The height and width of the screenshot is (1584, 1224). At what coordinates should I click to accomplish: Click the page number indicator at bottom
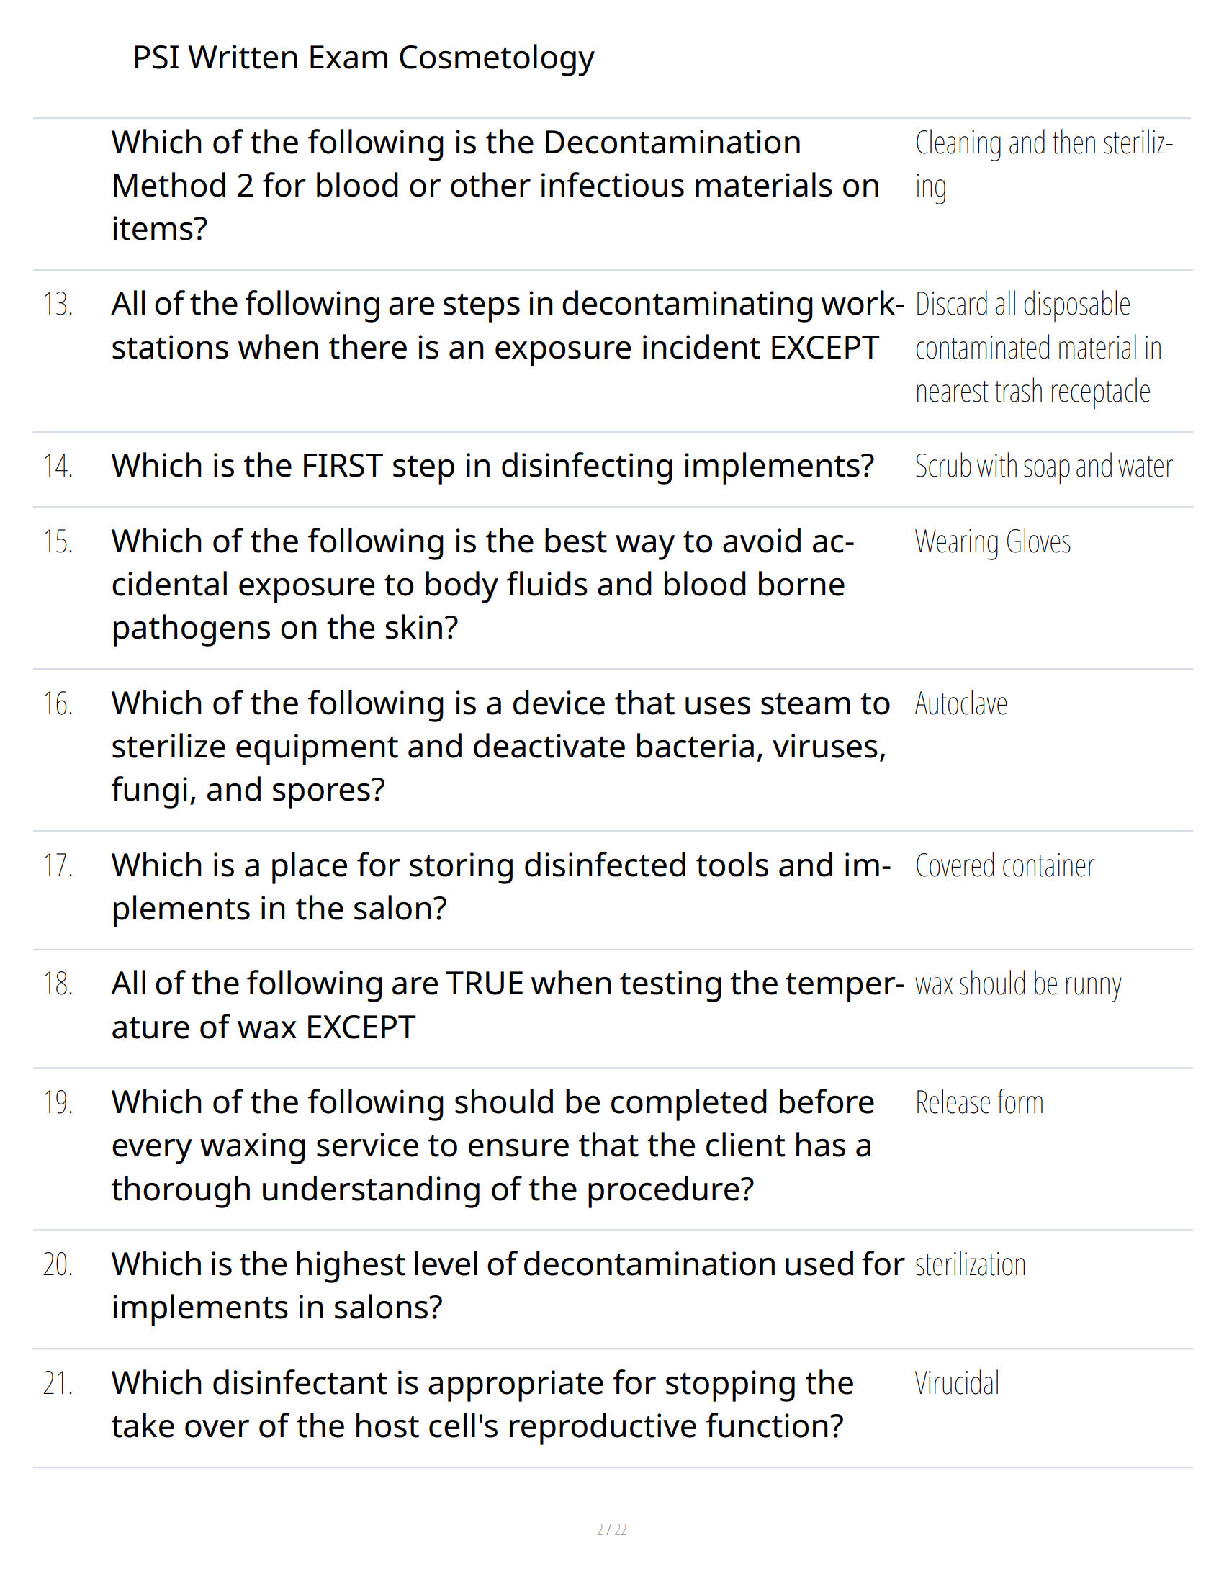(x=612, y=1529)
